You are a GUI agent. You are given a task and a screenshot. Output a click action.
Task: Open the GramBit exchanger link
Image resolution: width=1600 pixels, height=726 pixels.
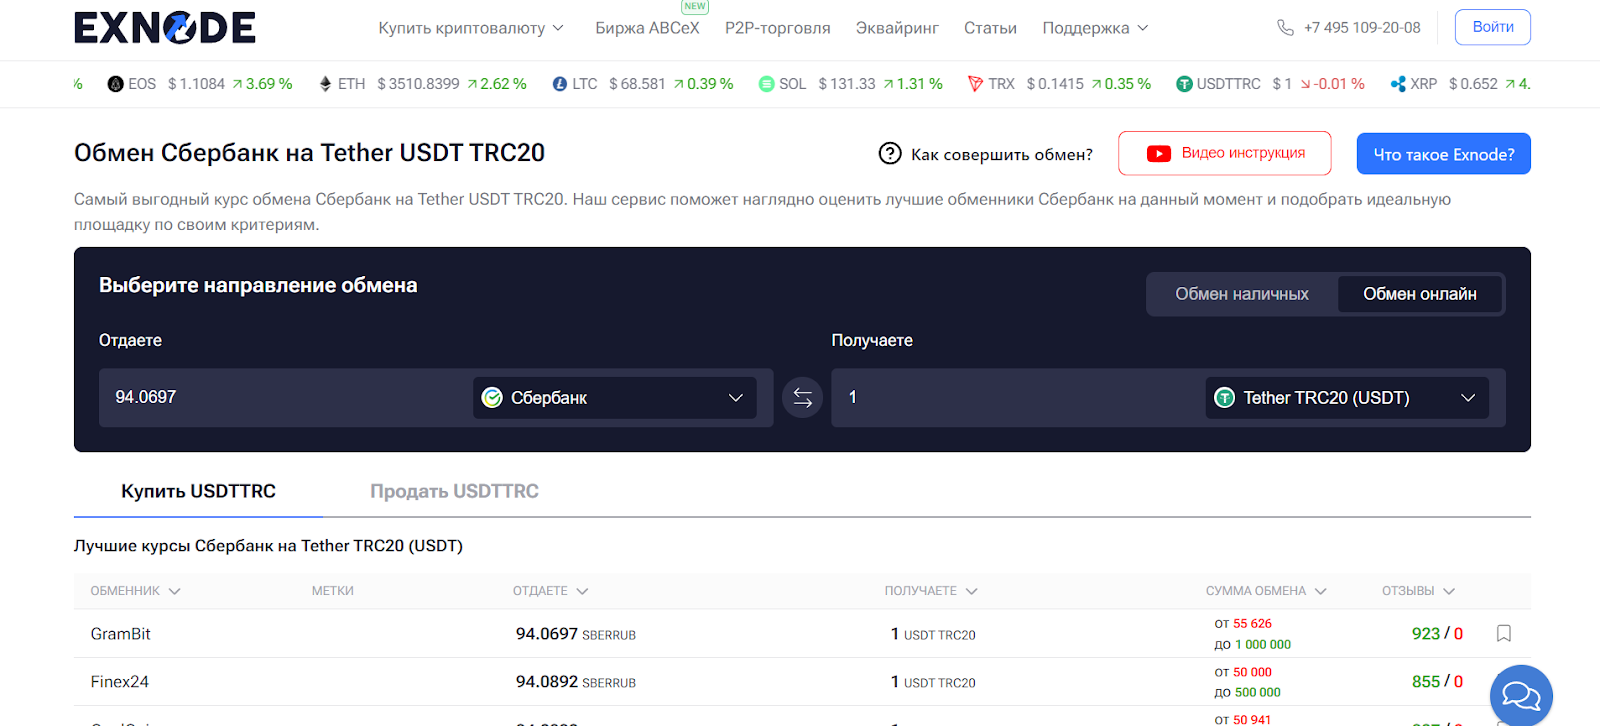click(x=121, y=634)
